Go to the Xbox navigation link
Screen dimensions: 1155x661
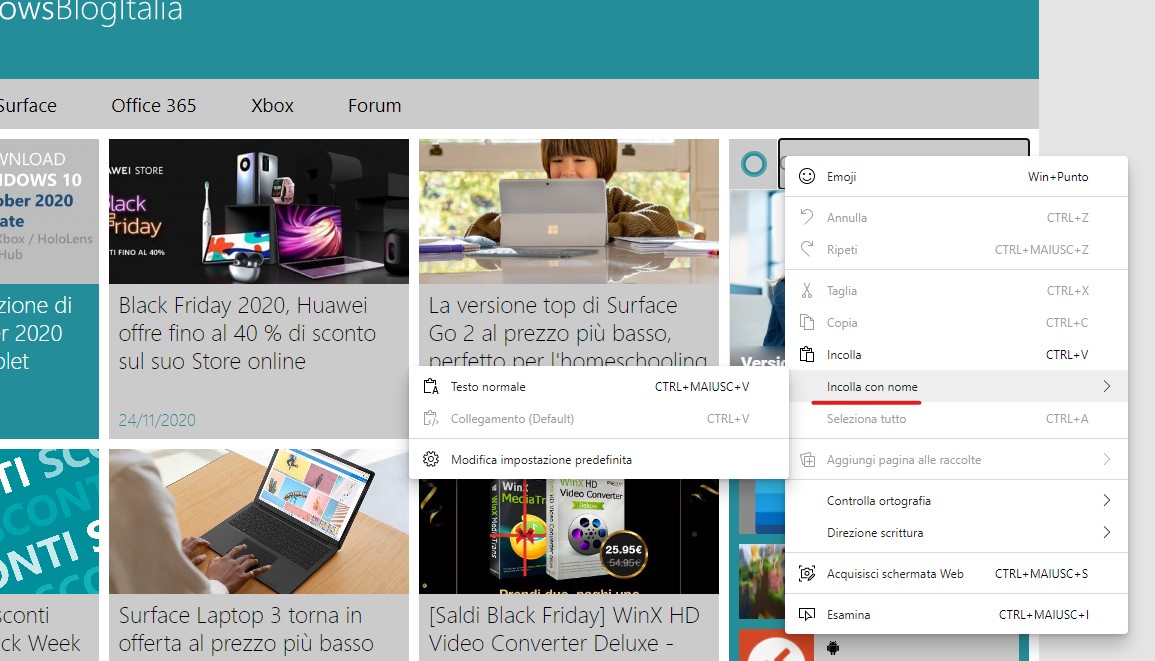click(x=272, y=105)
